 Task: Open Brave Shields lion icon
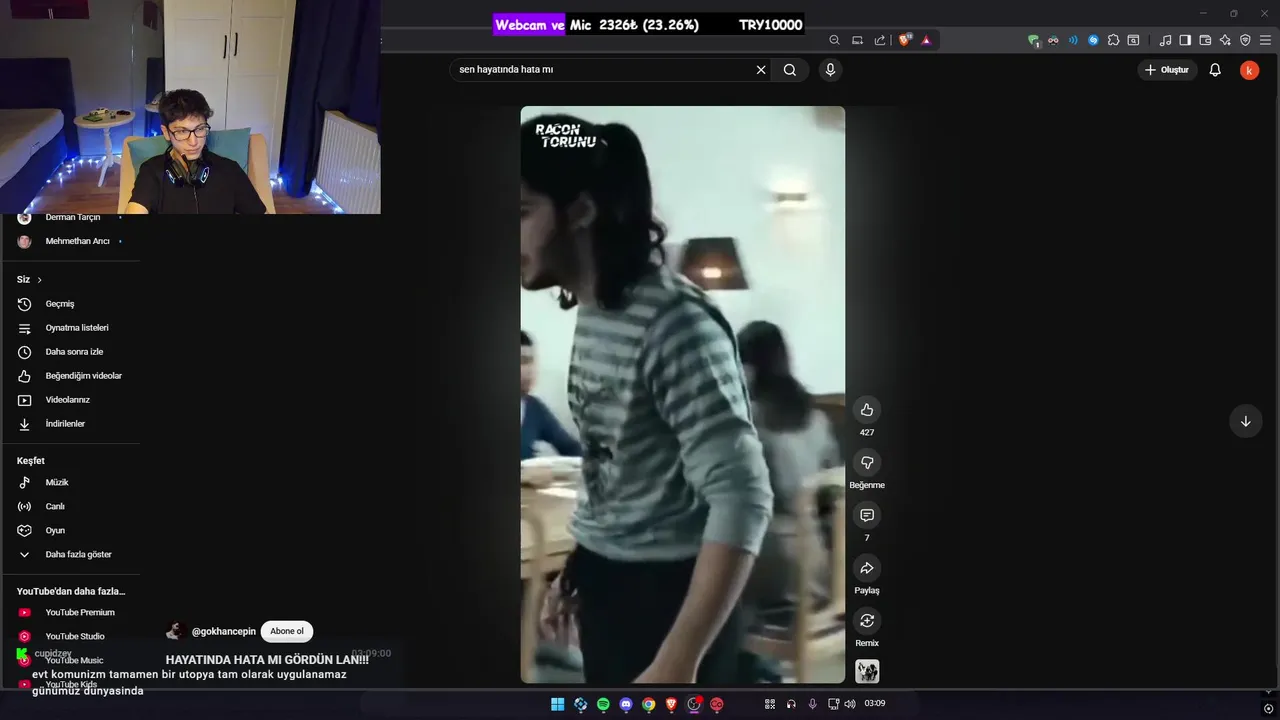click(x=904, y=40)
